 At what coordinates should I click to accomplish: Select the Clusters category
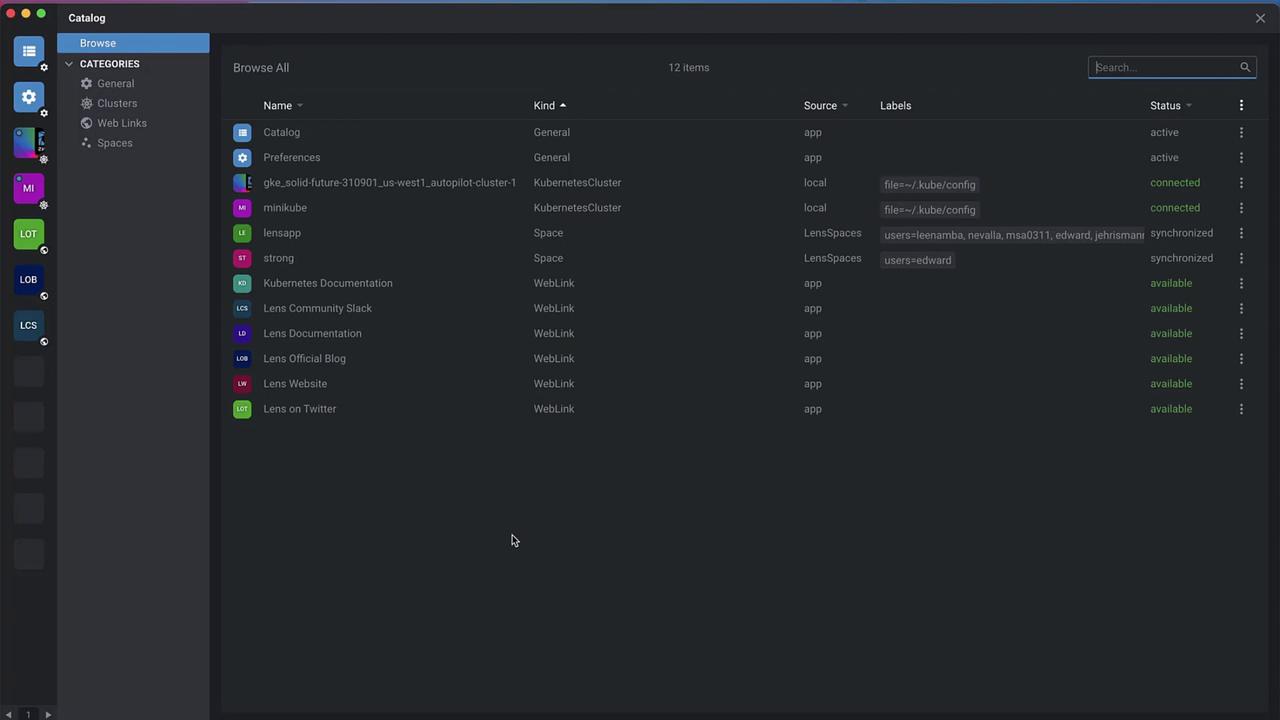tap(117, 103)
